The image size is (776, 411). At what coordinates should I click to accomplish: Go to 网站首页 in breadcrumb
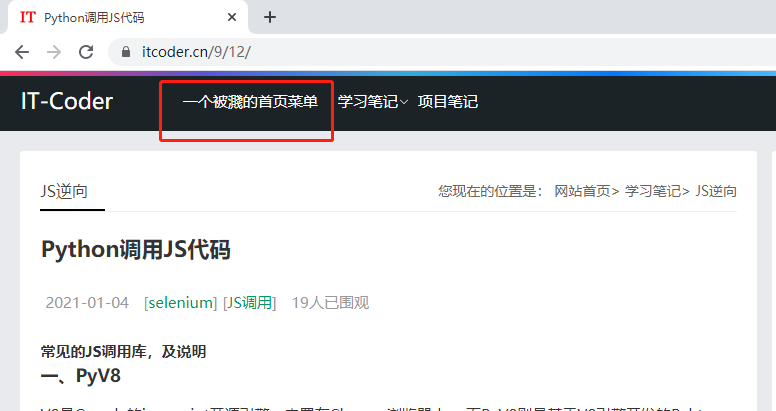pyautogui.click(x=582, y=192)
